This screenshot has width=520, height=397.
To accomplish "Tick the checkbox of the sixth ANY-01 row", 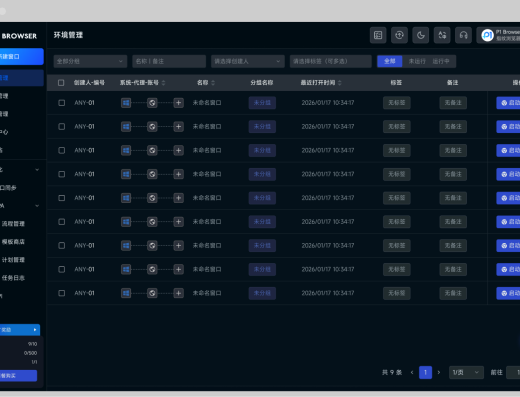I will 62,222.
